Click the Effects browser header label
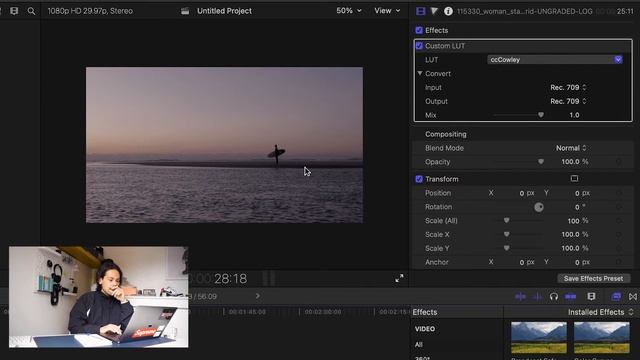640x360 pixels. click(425, 312)
